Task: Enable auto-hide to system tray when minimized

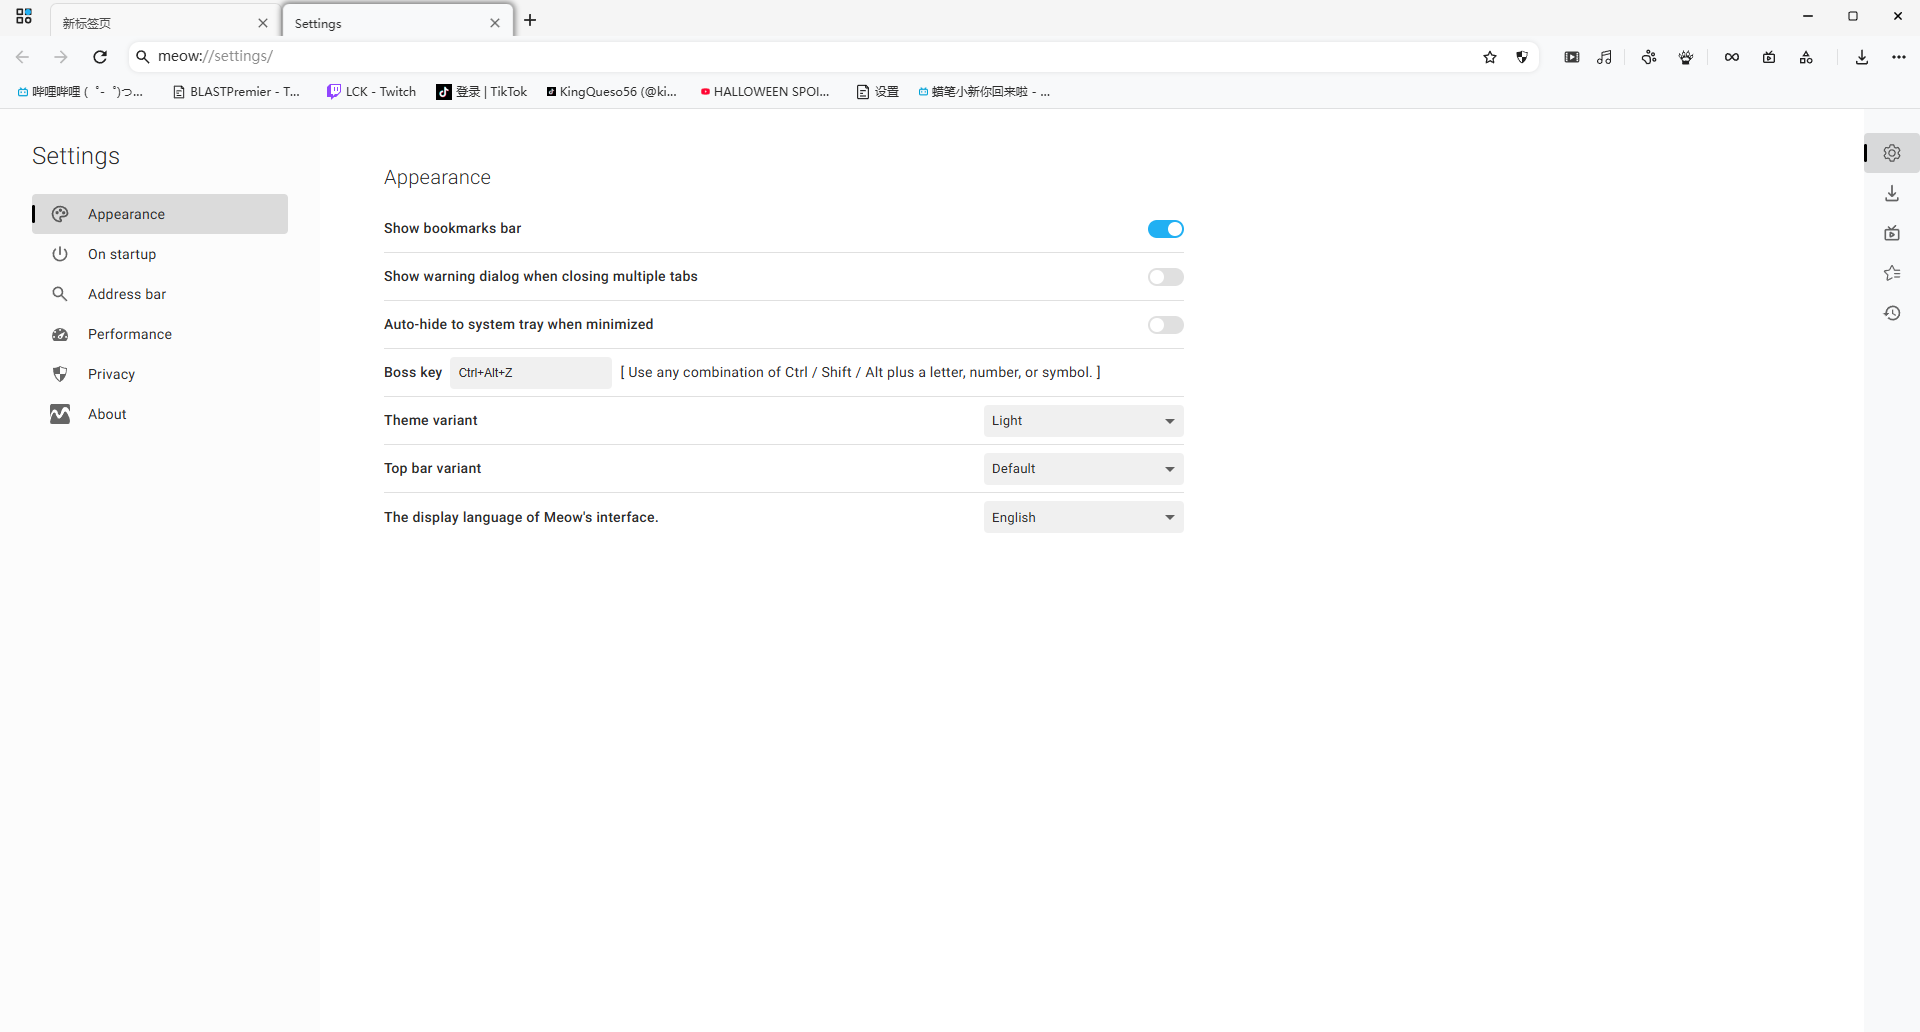Action: tap(1165, 324)
